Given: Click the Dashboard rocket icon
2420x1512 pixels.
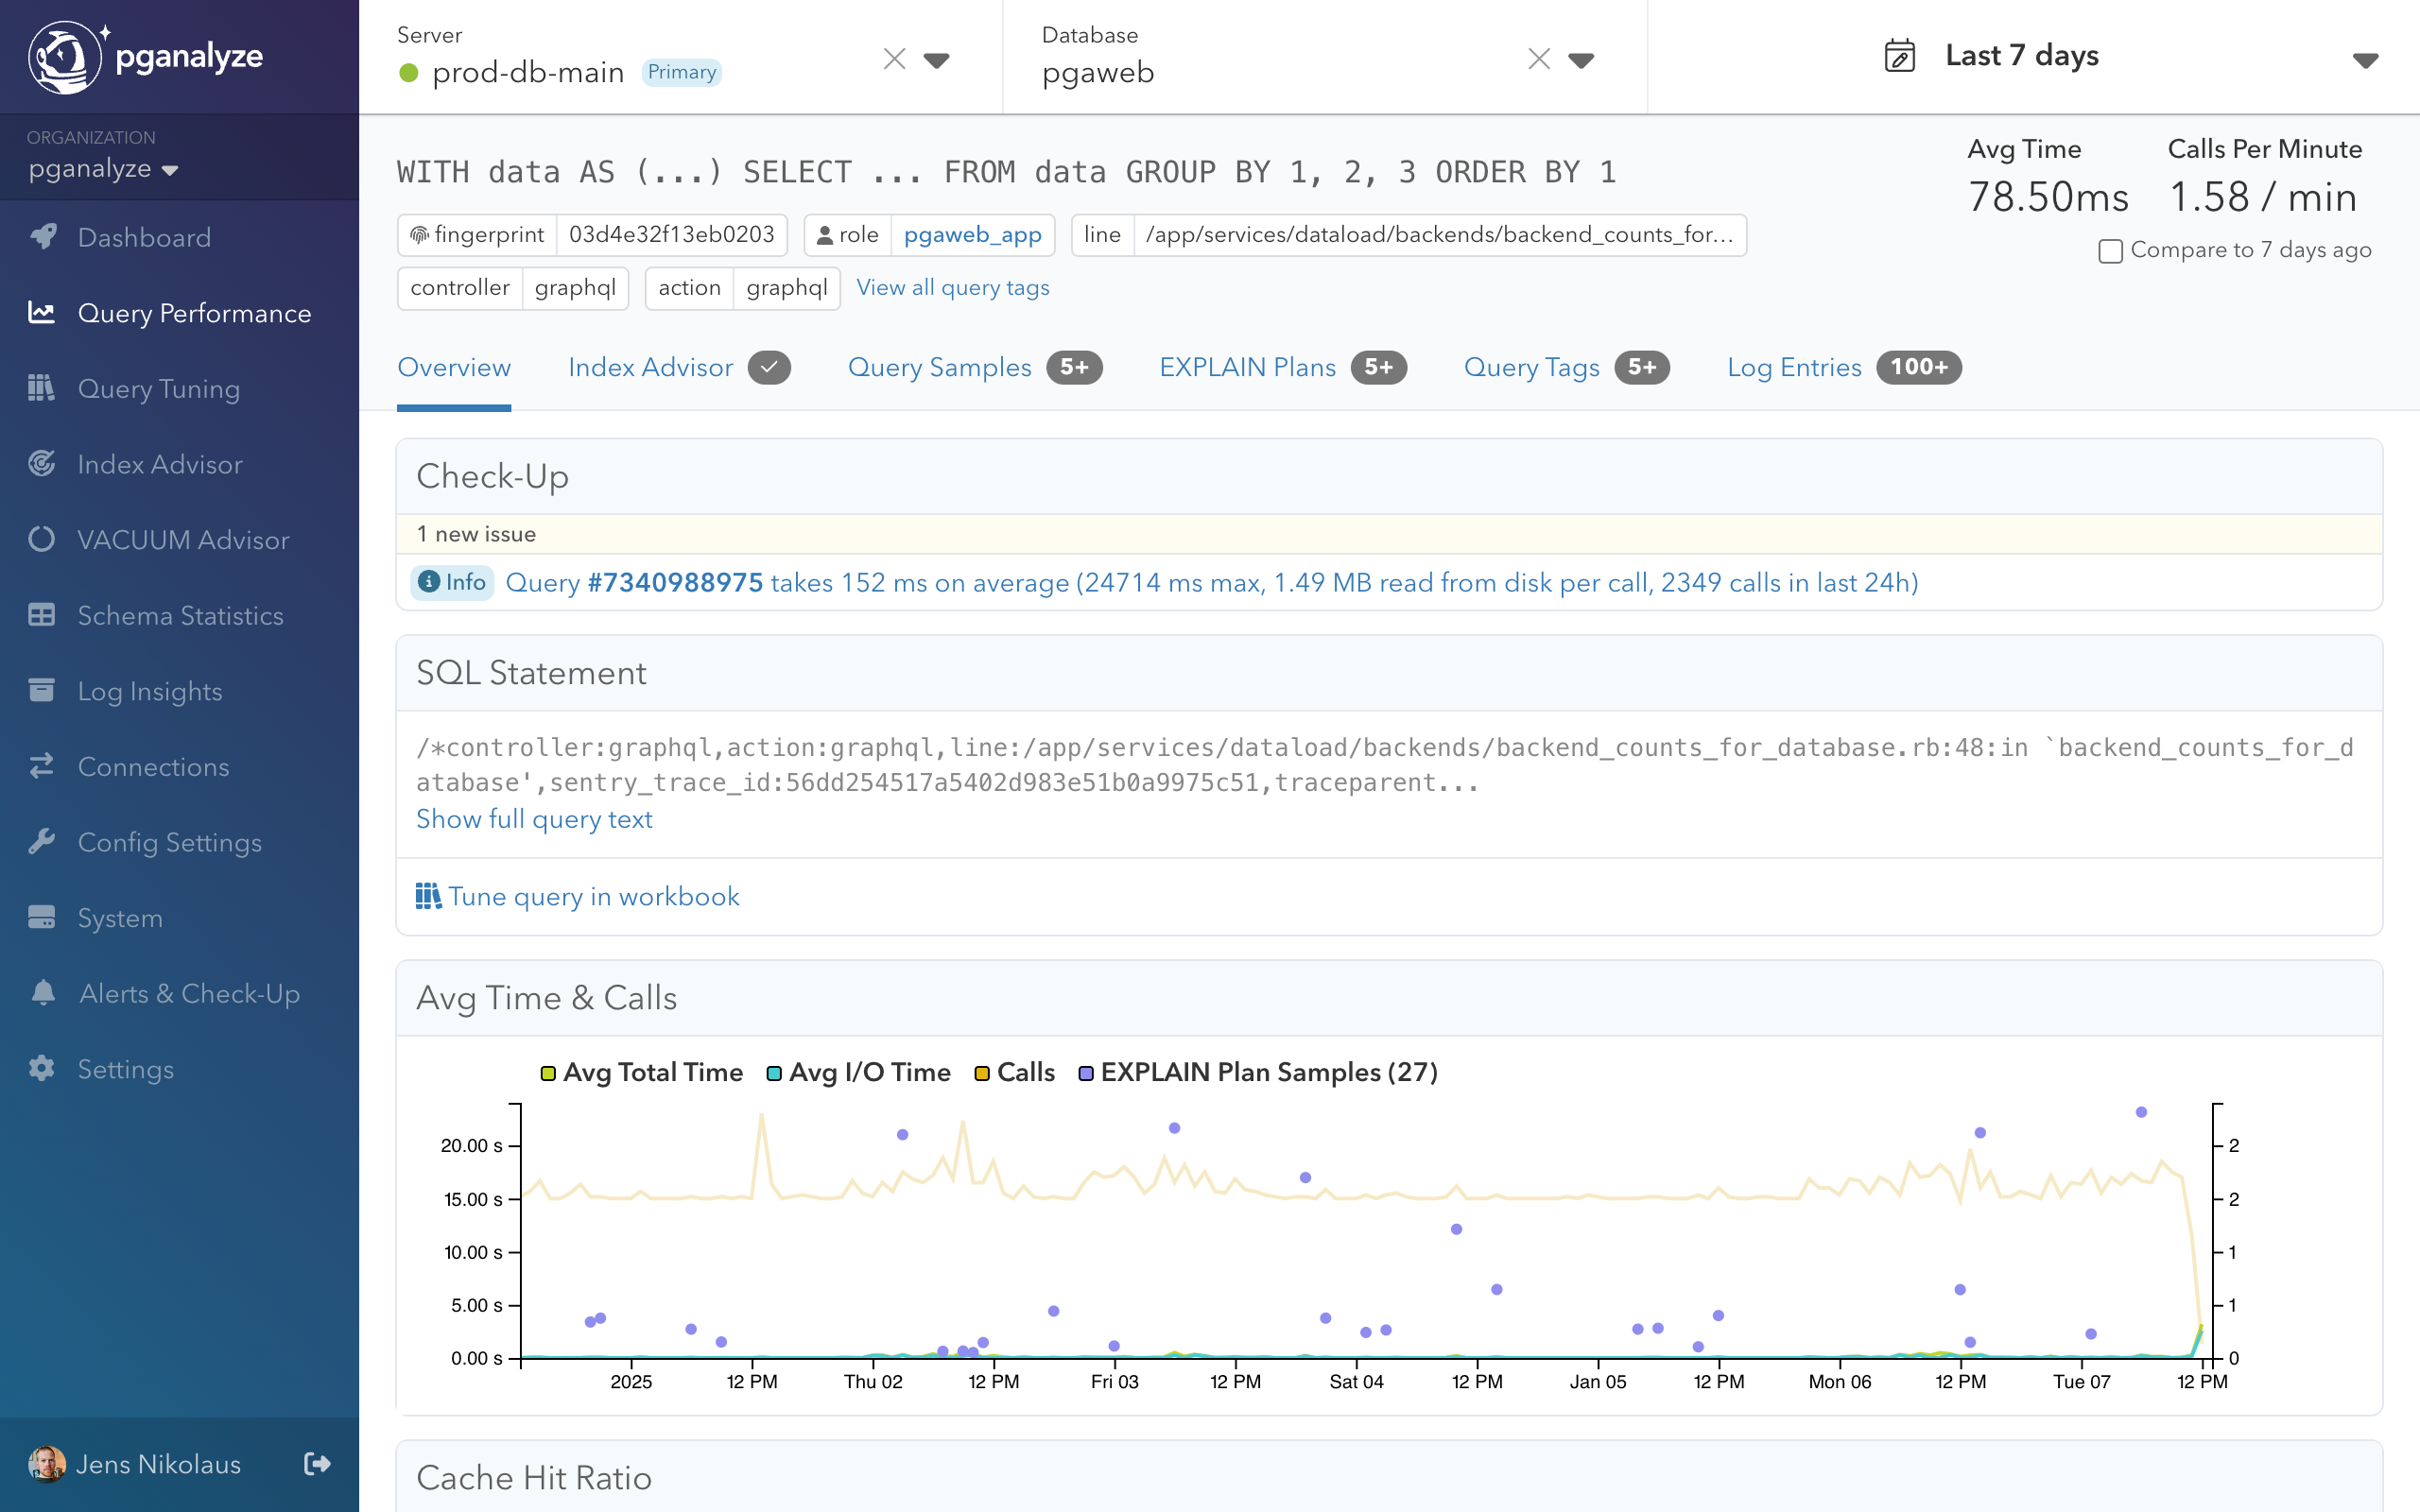Looking at the screenshot, I should pyautogui.click(x=42, y=237).
